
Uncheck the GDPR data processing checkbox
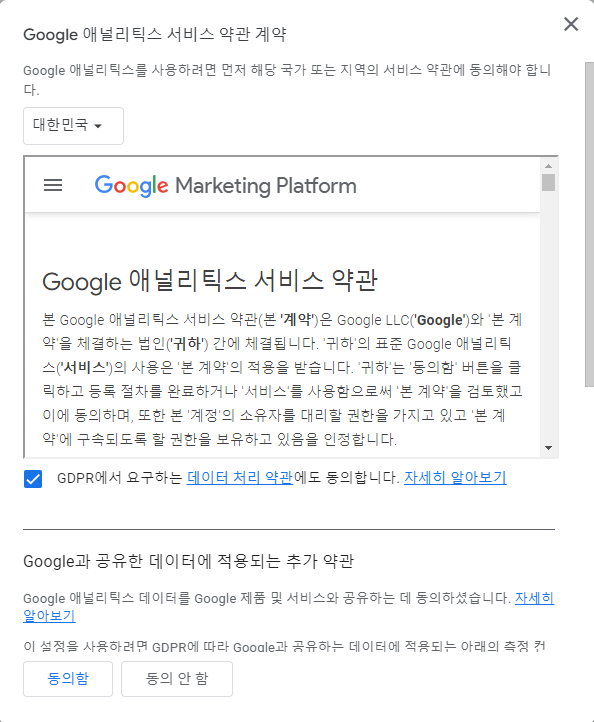point(33,479)
